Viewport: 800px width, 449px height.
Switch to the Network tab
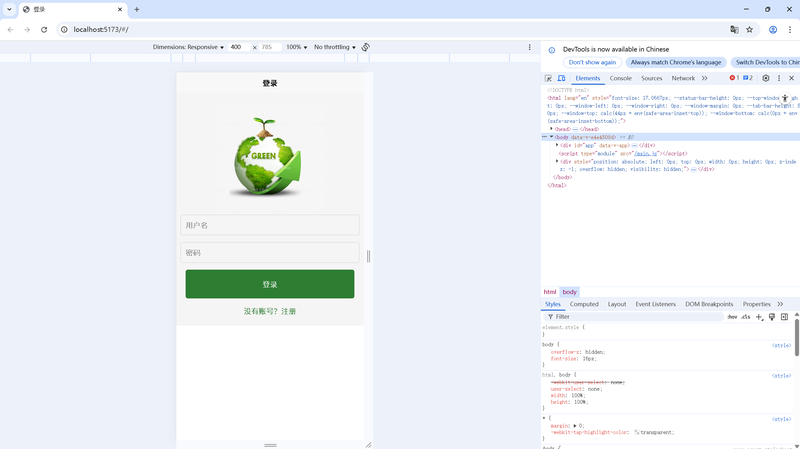[683, 78]
